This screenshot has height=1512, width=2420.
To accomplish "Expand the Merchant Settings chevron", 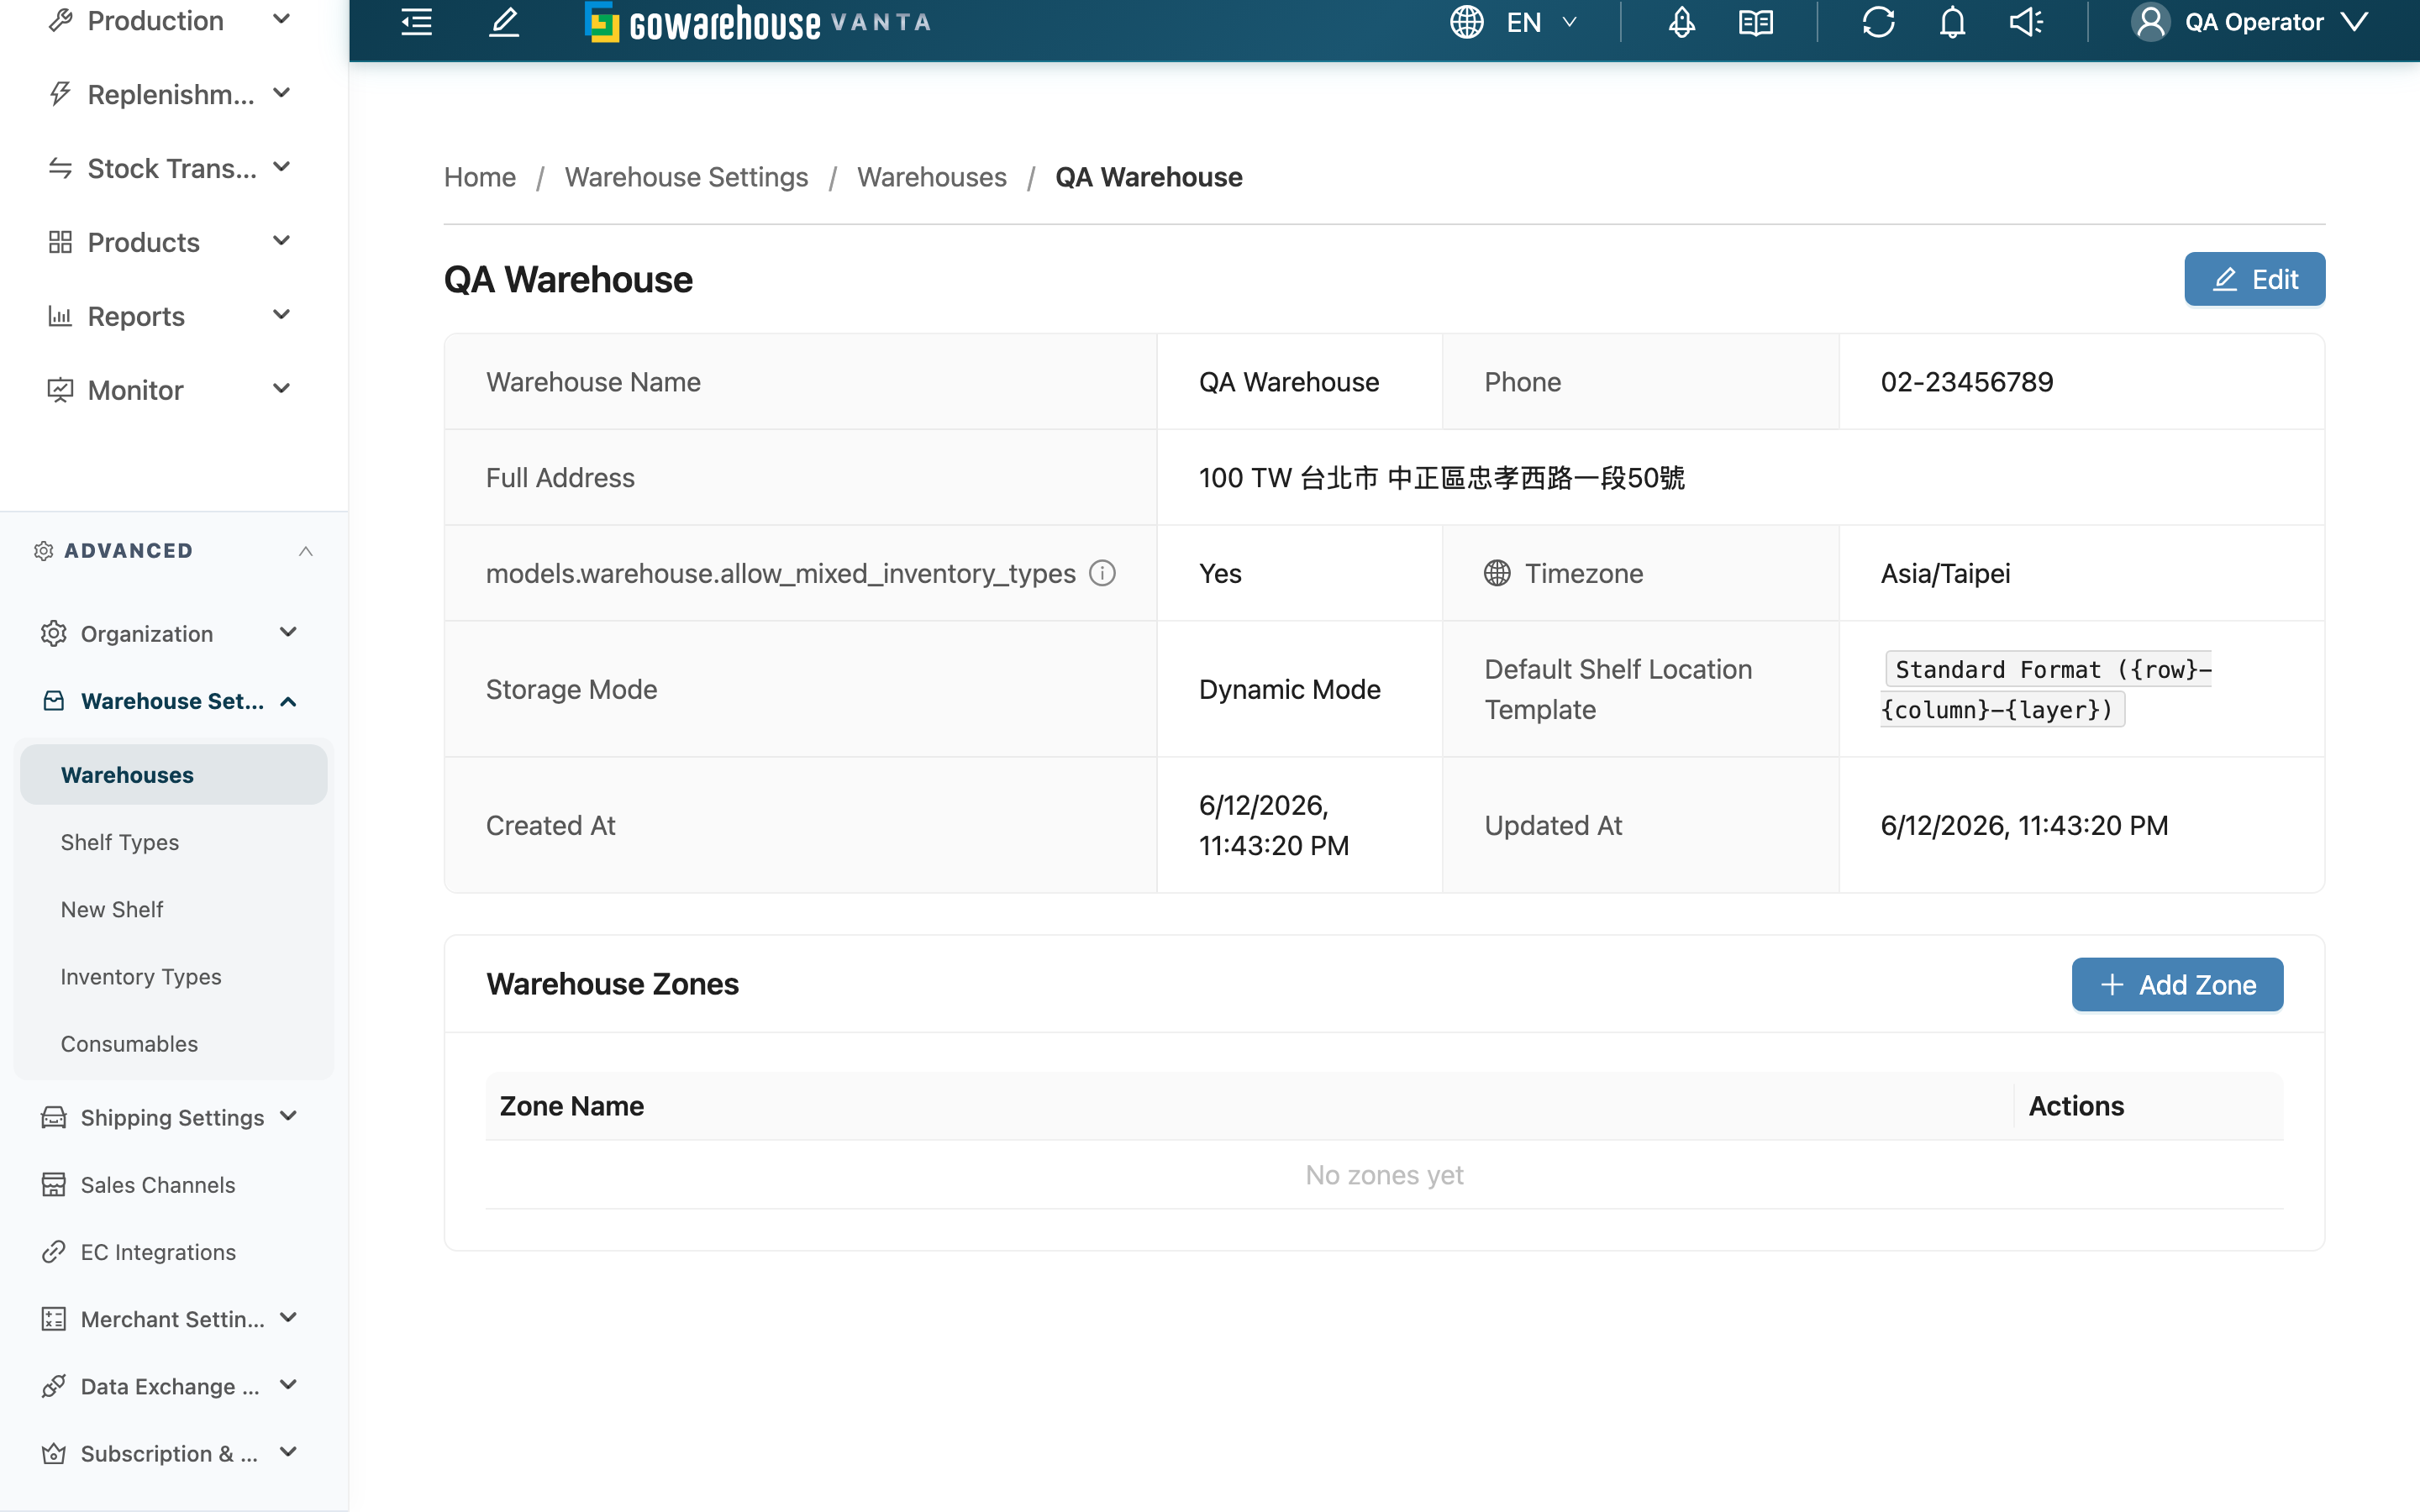I will click(x=289, y=1317).
